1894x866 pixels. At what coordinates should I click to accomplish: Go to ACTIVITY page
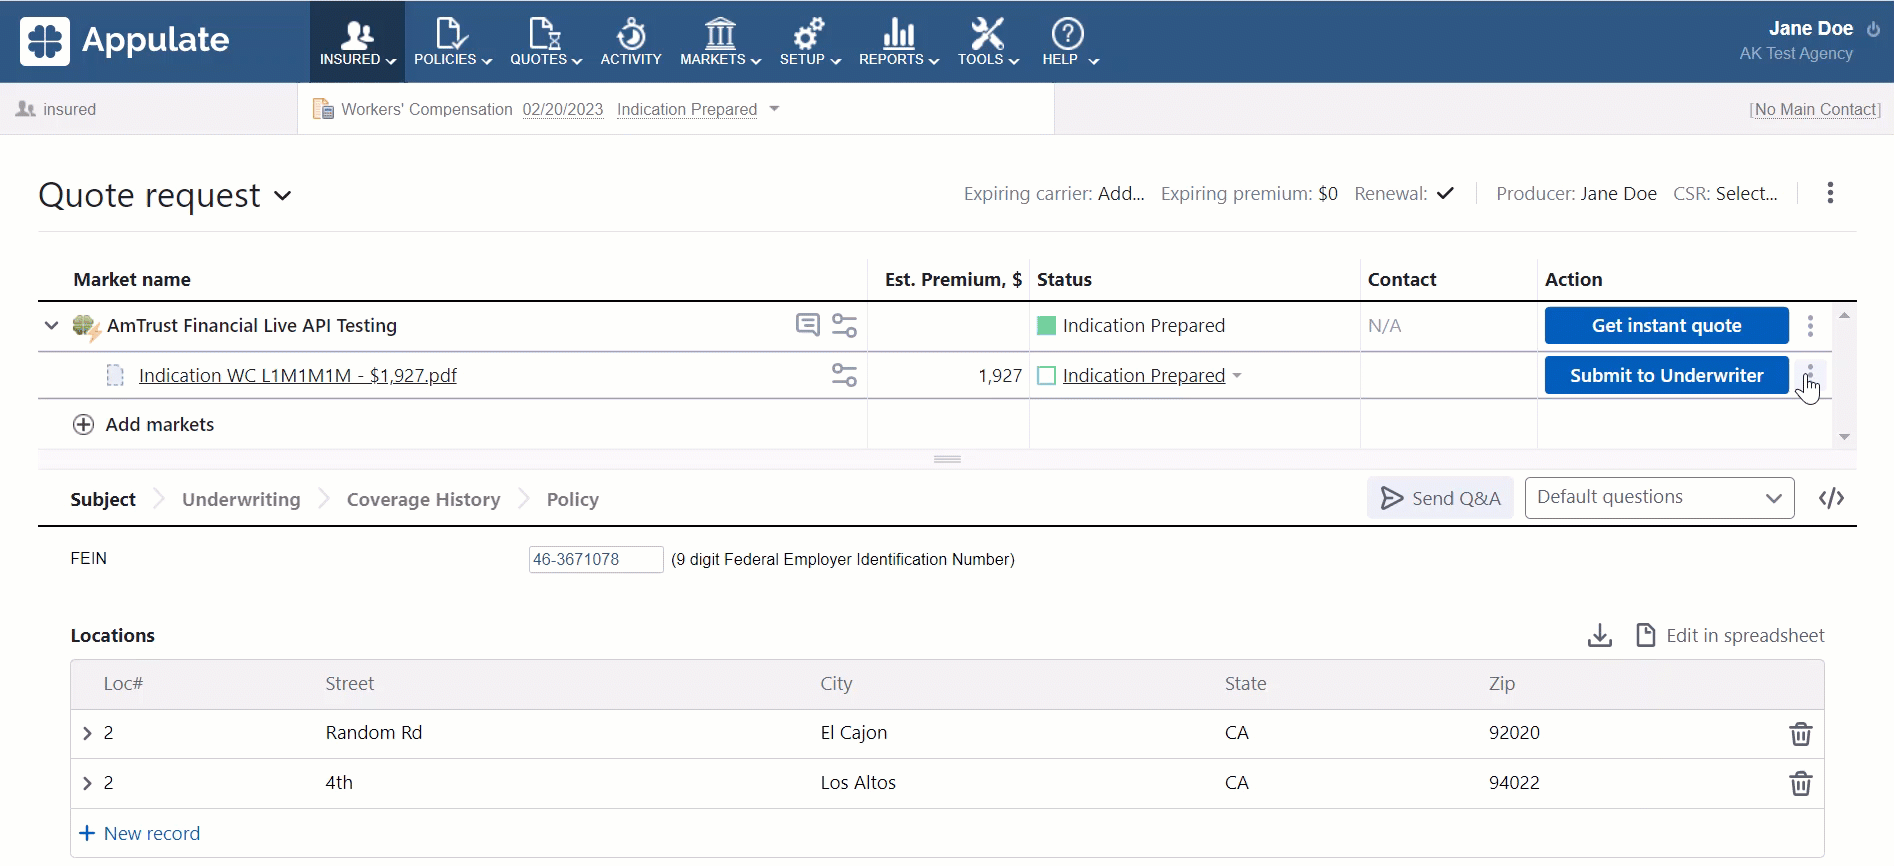(x=631, y=42)
